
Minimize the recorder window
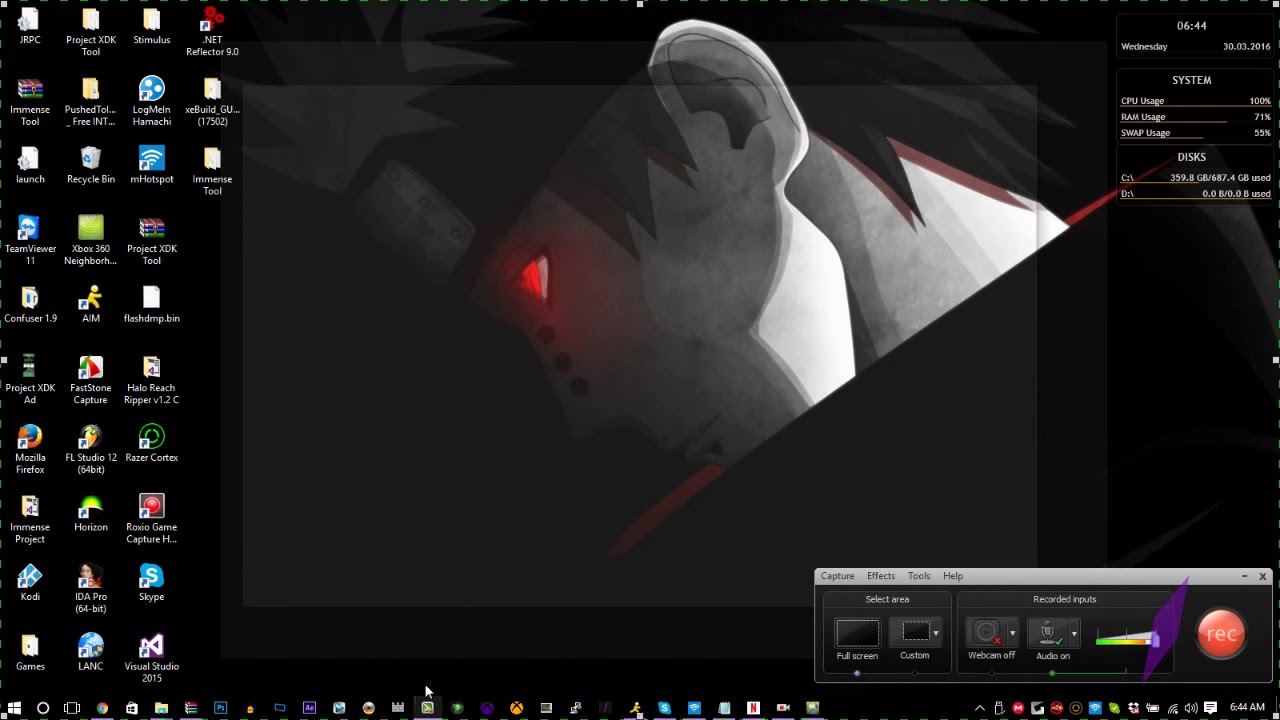coord(1244,576)
